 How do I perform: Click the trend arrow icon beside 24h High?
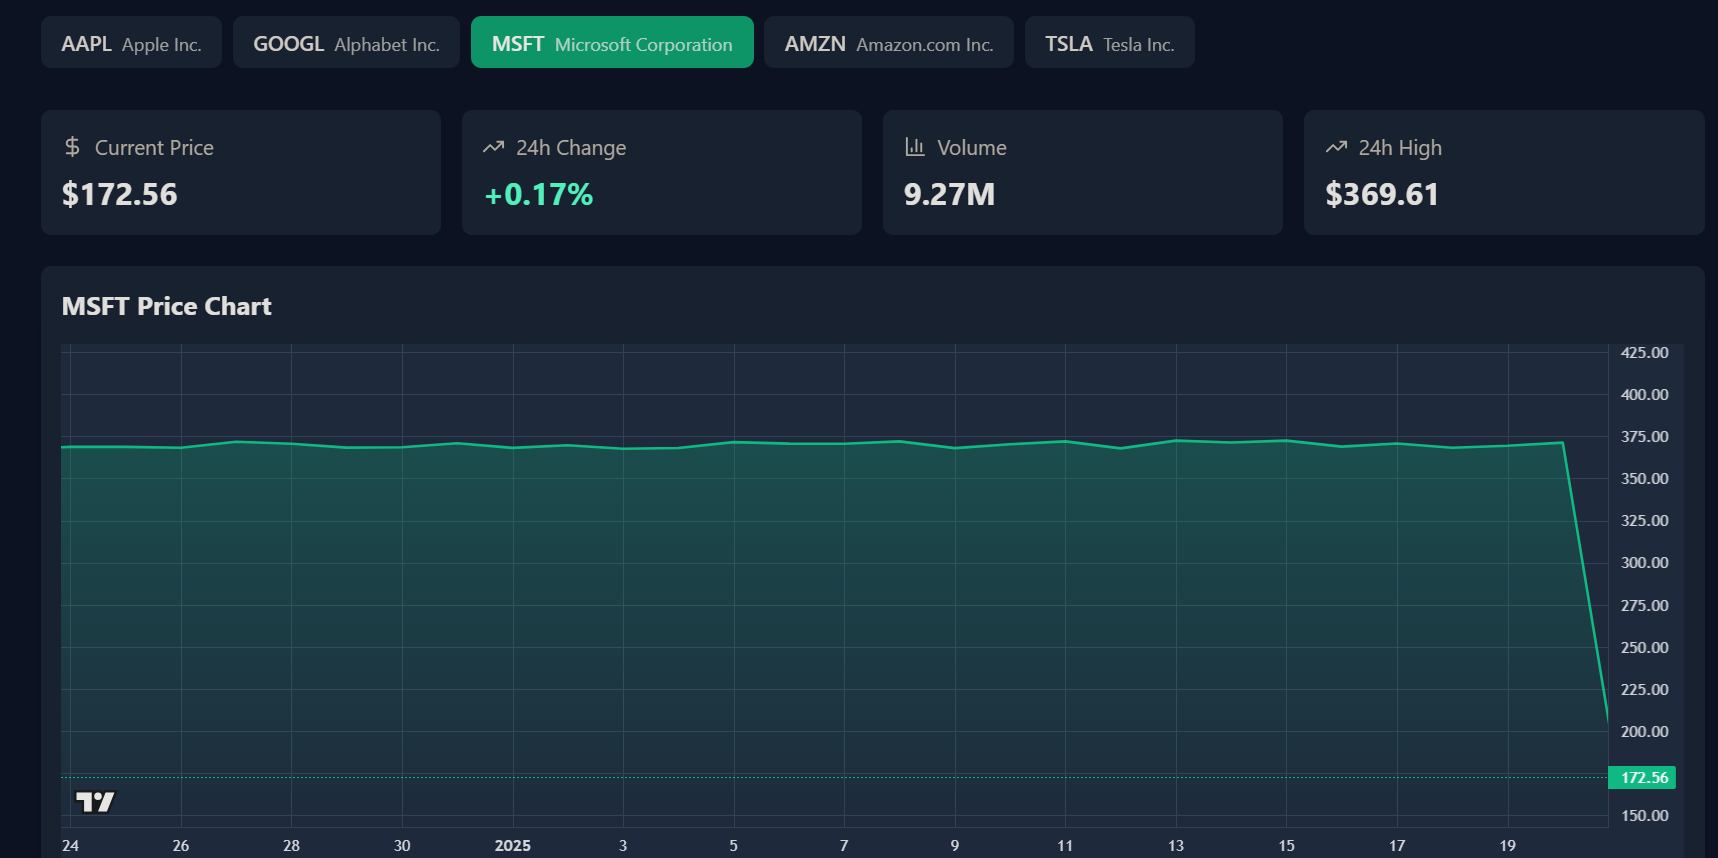[x=1336, y=147]
